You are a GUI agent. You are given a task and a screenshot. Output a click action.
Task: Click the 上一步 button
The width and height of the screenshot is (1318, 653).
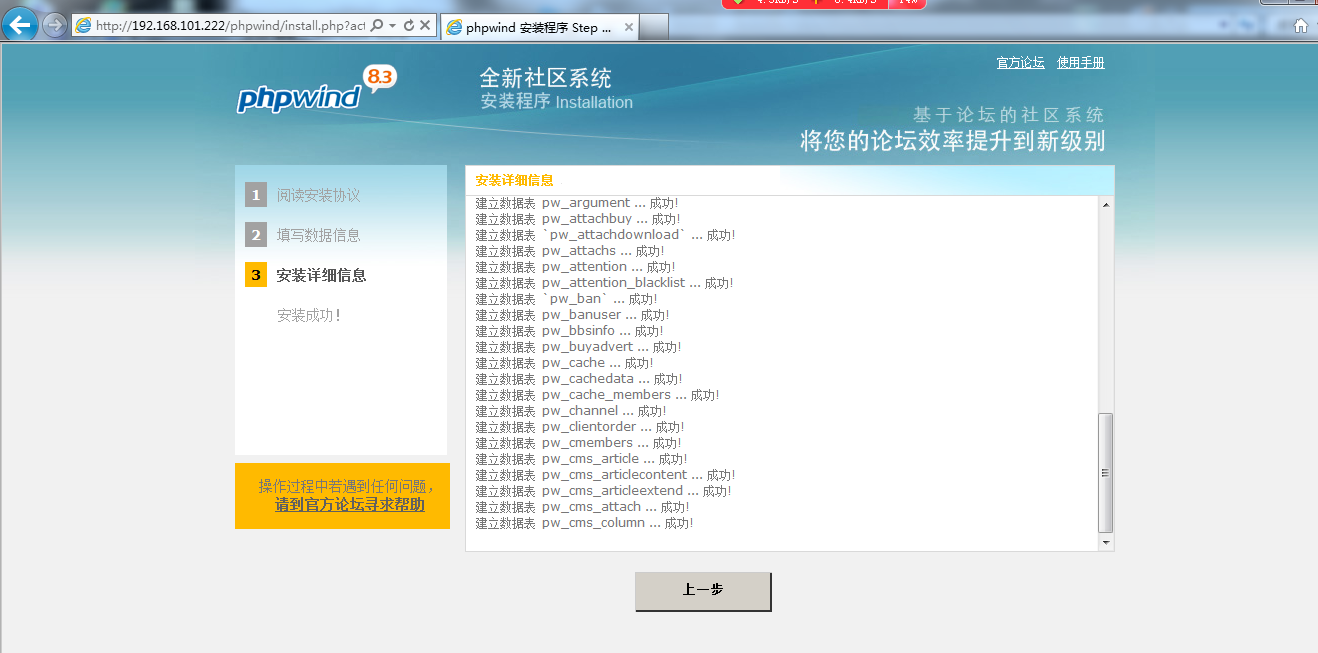tap(703, 591)
